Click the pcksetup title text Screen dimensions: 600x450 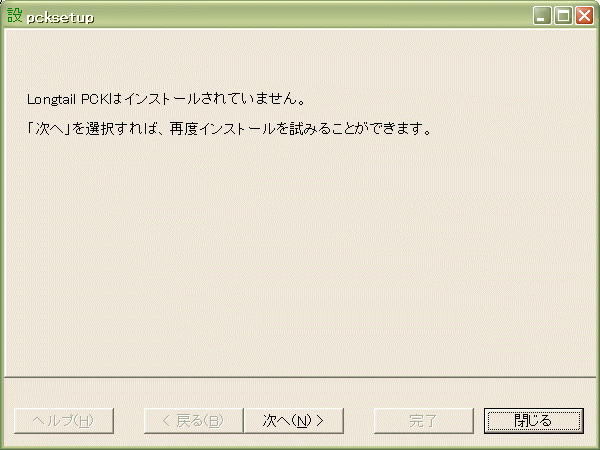60,18
